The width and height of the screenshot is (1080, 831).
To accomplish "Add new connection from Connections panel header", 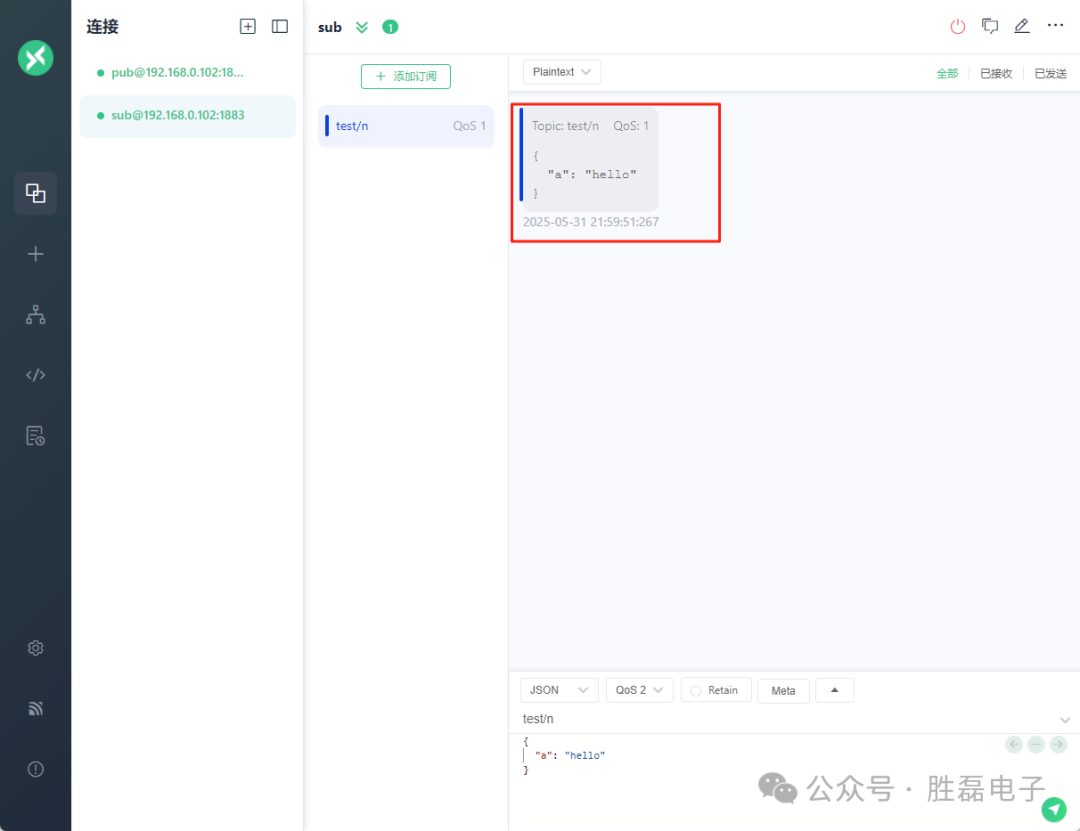I will tap(247, 26).
